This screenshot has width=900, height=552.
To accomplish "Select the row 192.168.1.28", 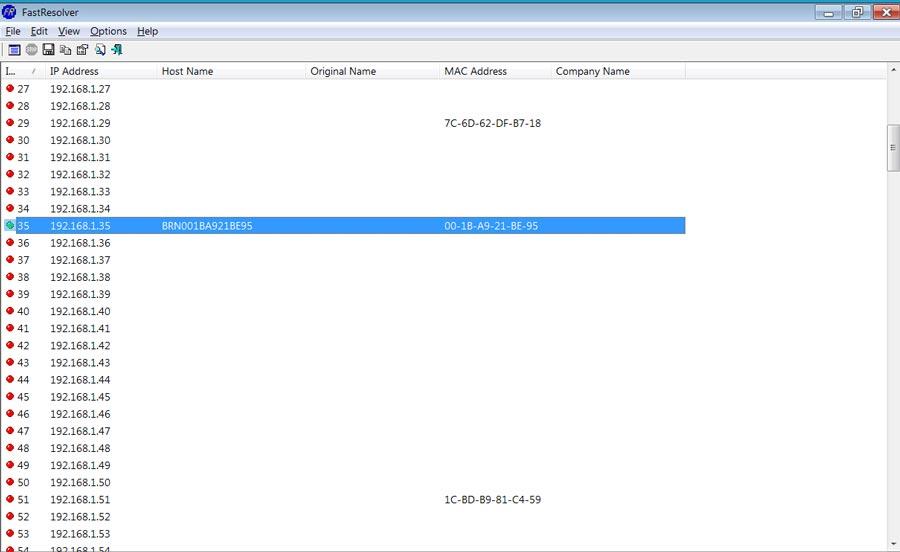I will click(343, 106).
